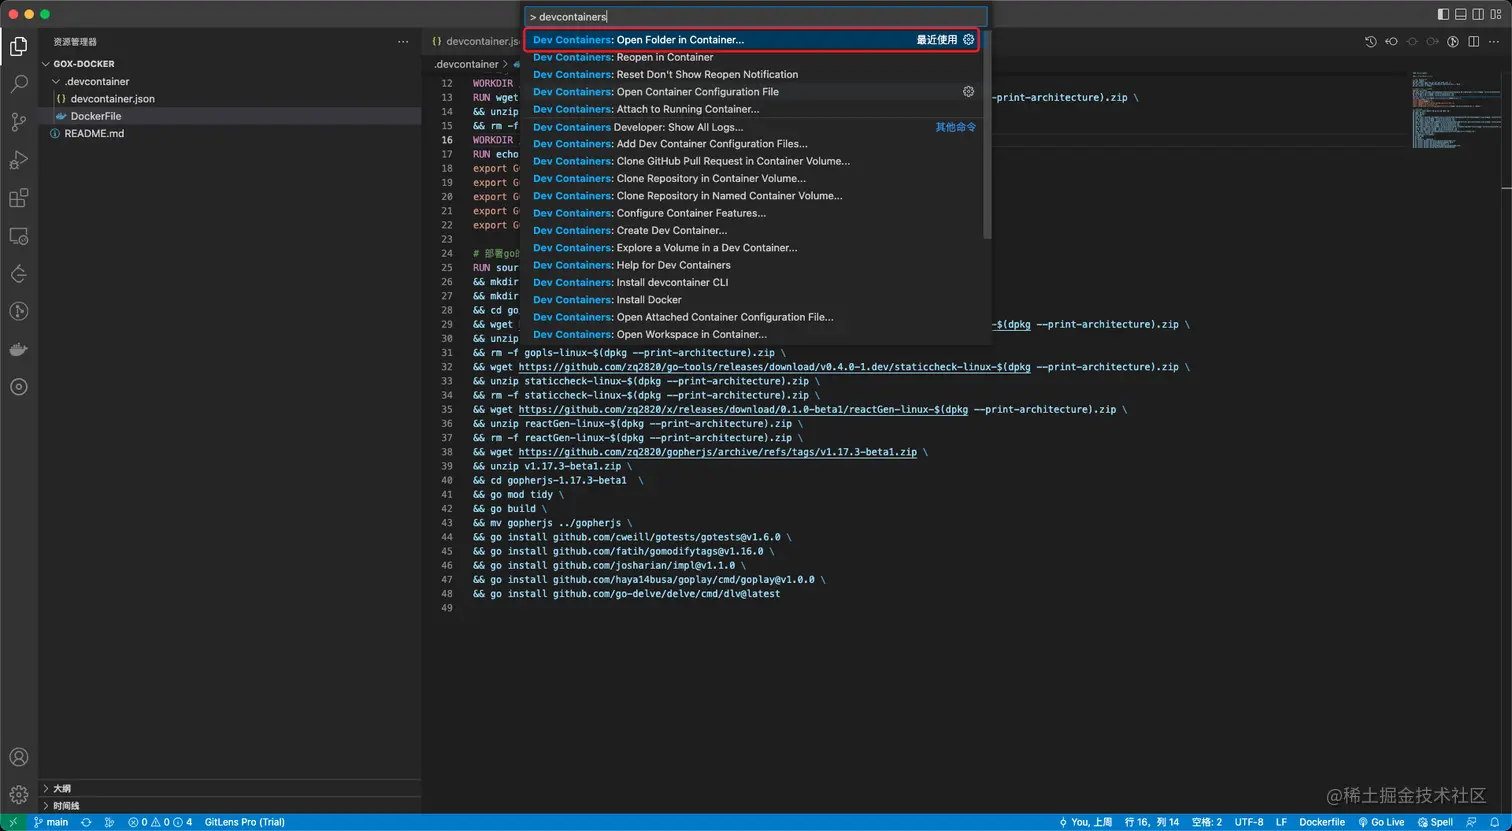Open editor more actions ellipsis
1512x831 pixels.
[1494, 42]
